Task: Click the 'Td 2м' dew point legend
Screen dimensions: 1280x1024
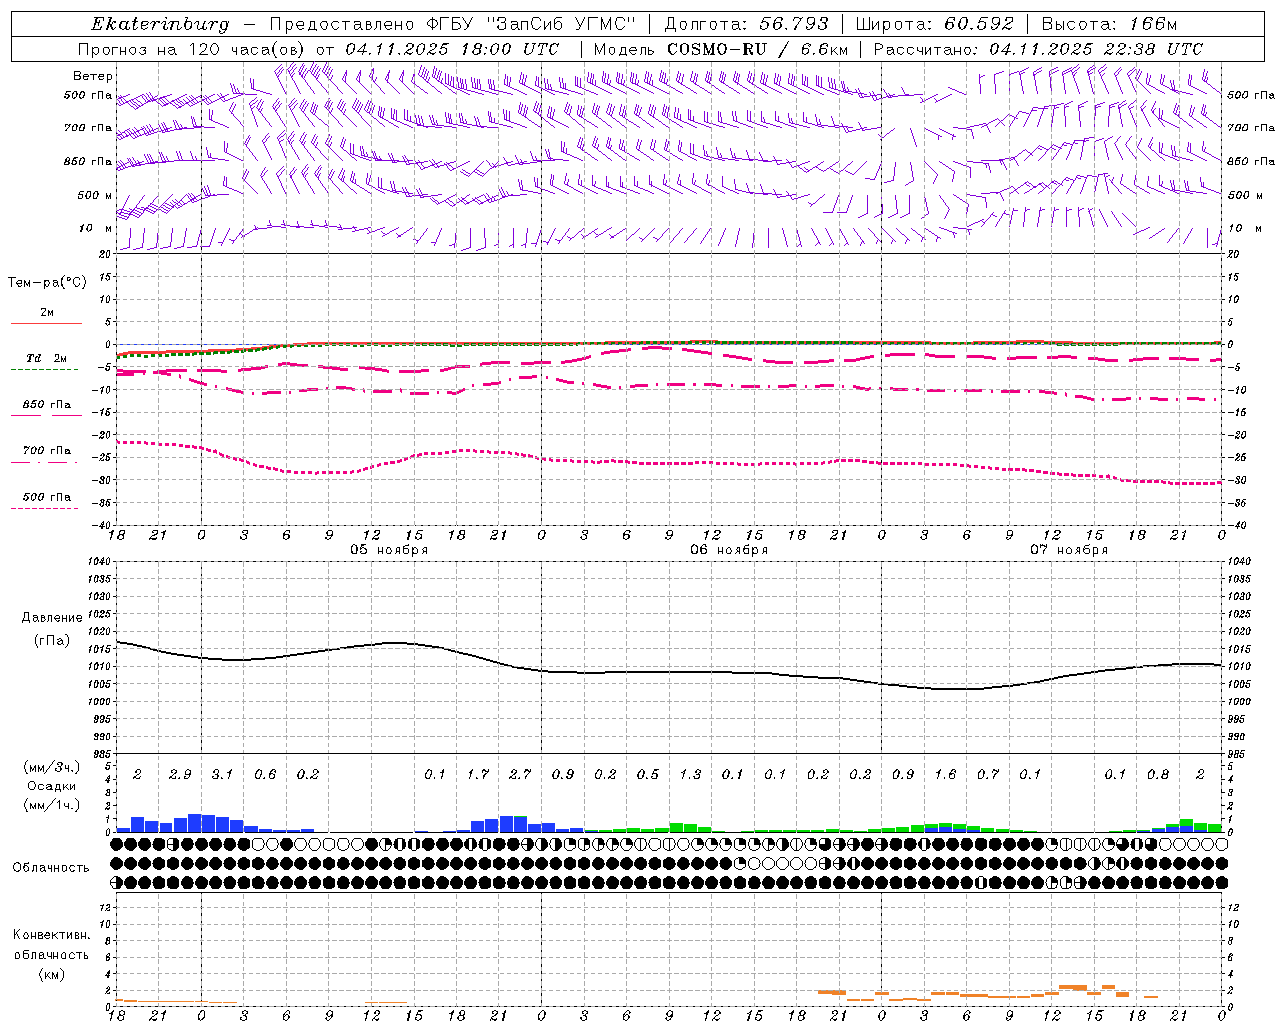Action: pyautogui.click(x=47, y=358)
